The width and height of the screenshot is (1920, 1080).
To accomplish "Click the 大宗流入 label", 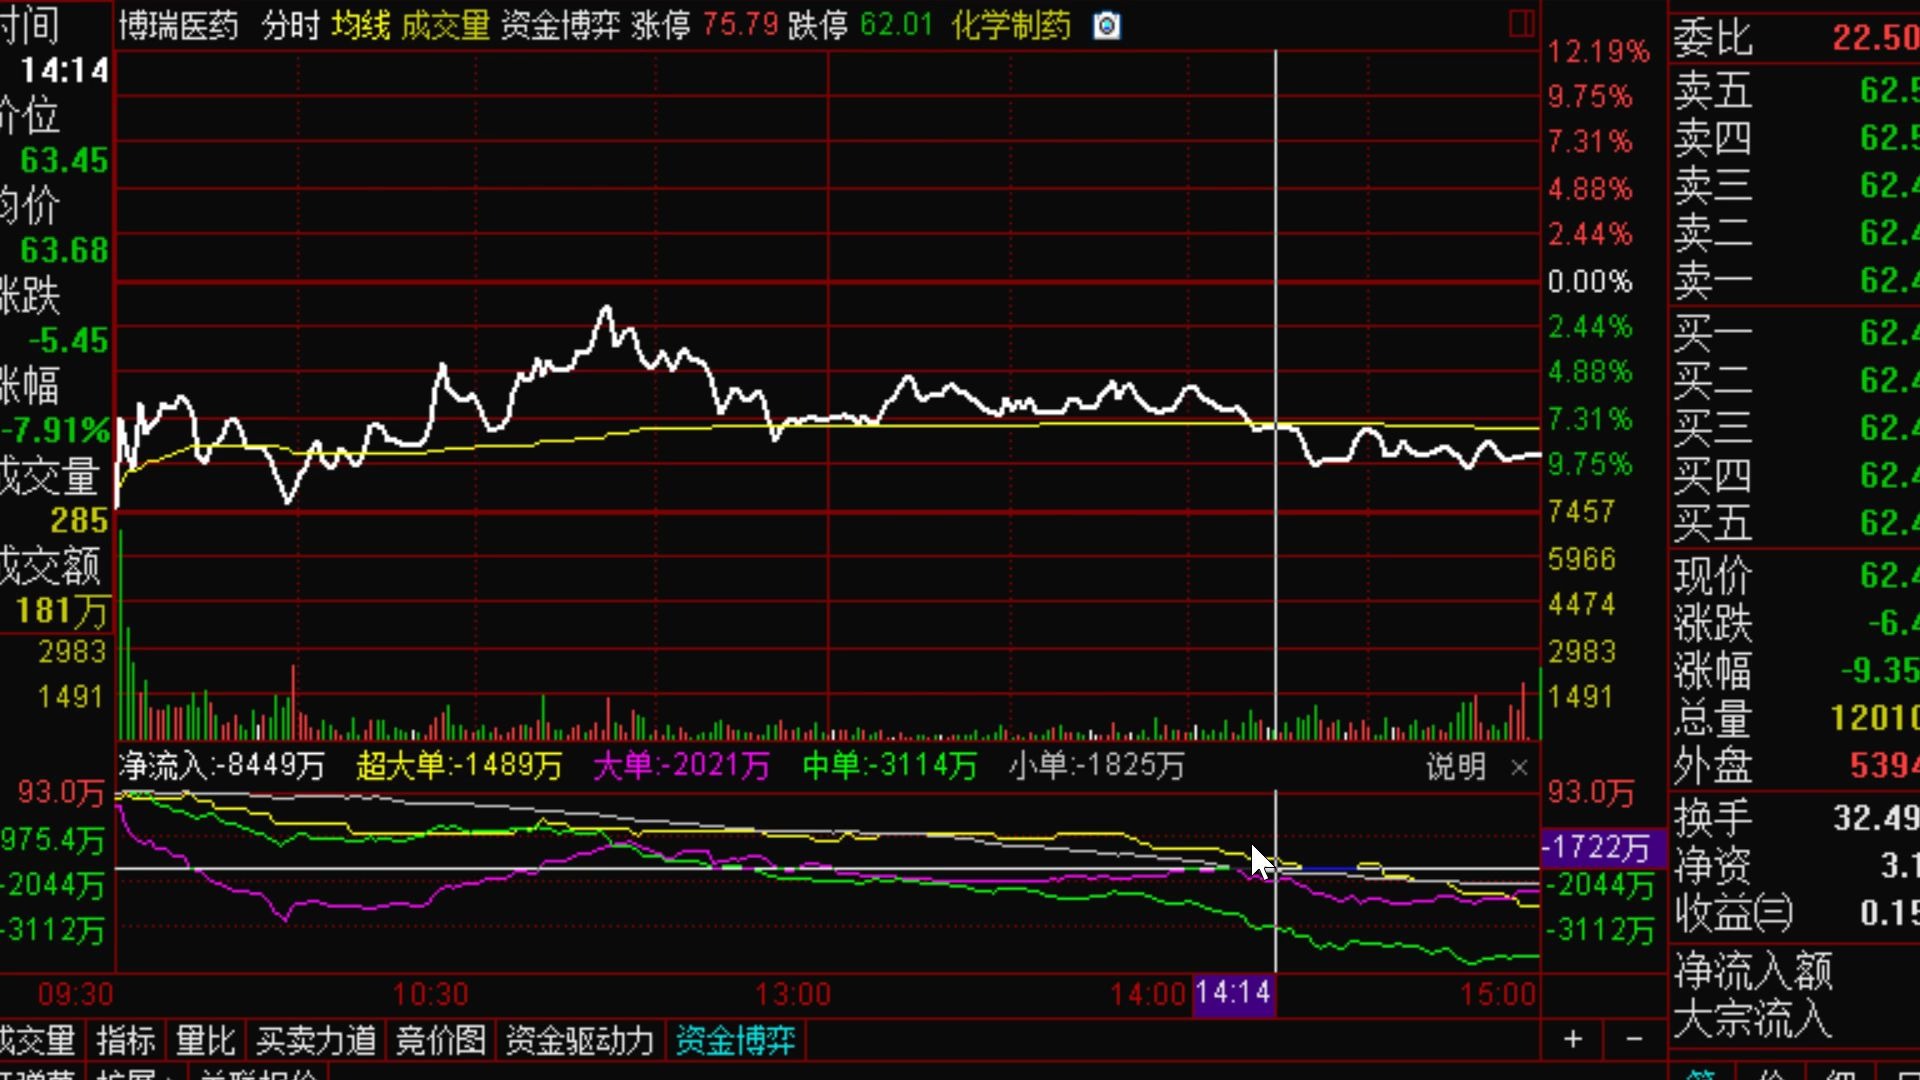I will pos(1753,1020).
